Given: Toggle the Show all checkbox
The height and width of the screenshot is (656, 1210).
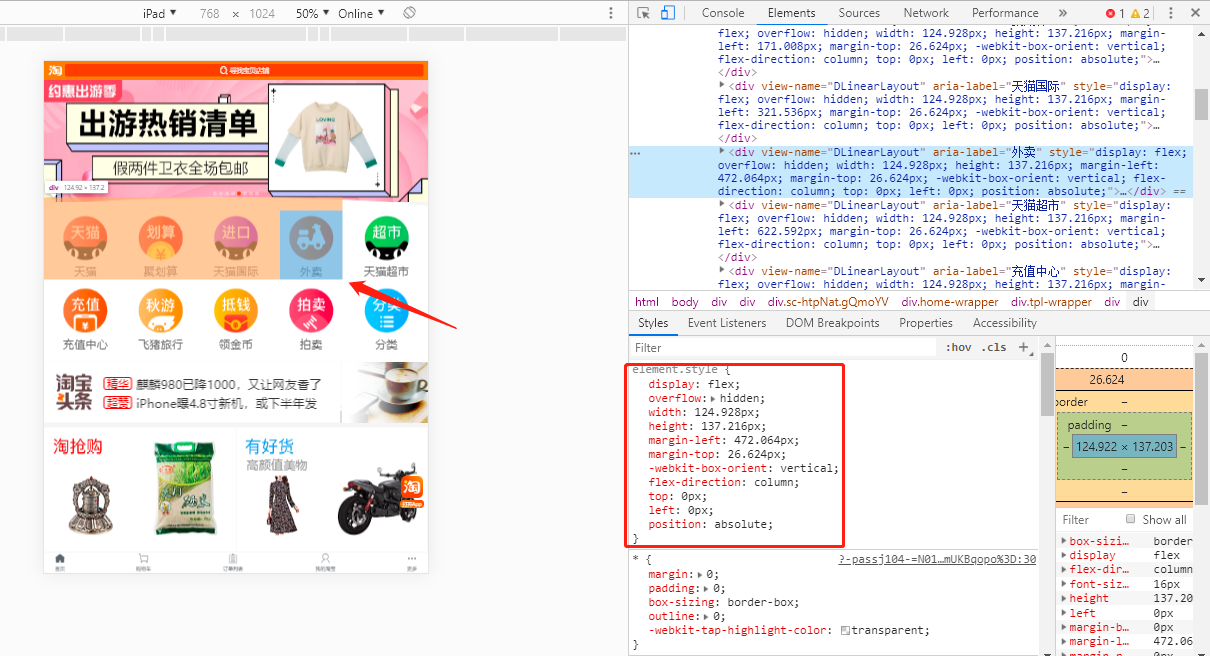Looking at the screenshot, I should tap(1131, 519).
